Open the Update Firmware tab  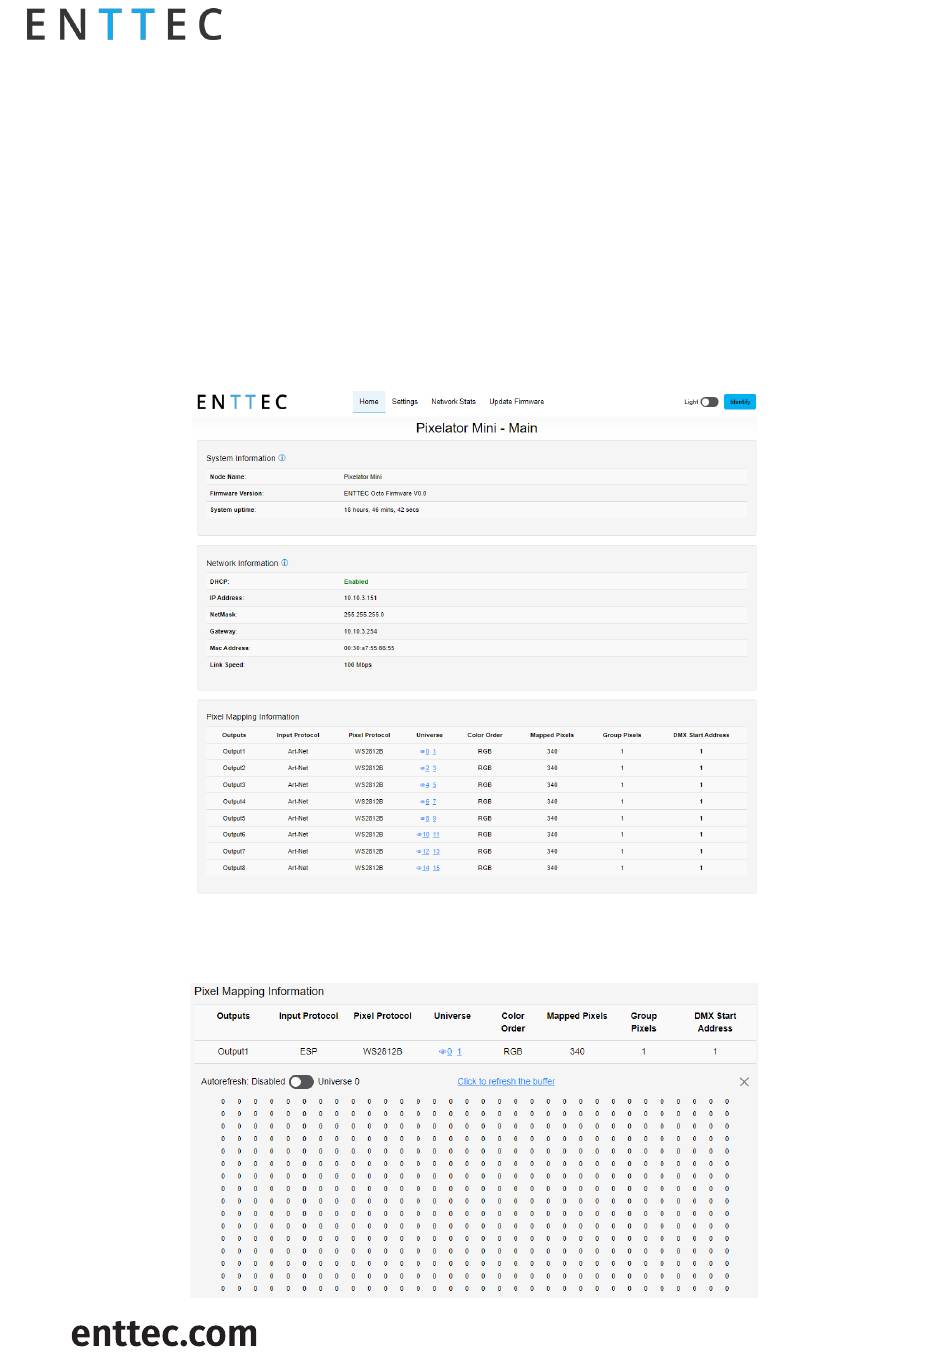pyautogui.click(x=517, y=401)
